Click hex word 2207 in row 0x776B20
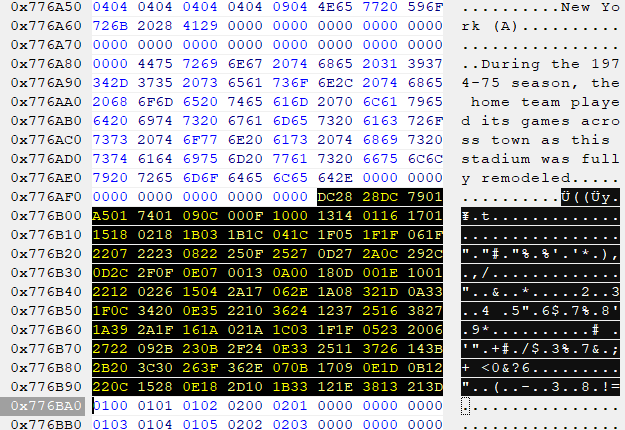 110,254
